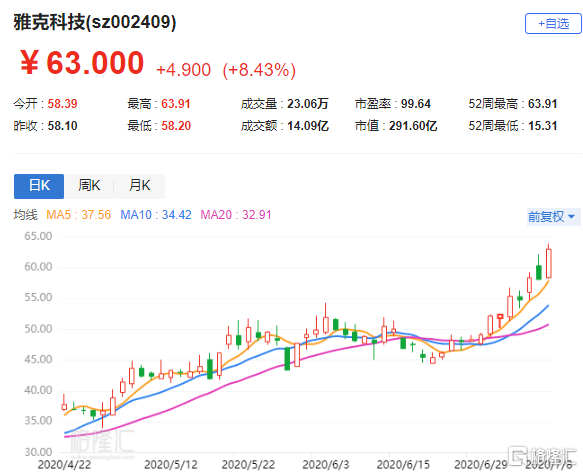Screen dimensions: 583x473
Task: Click the turnover value 14.09亿
Action: tap(308, 126)
